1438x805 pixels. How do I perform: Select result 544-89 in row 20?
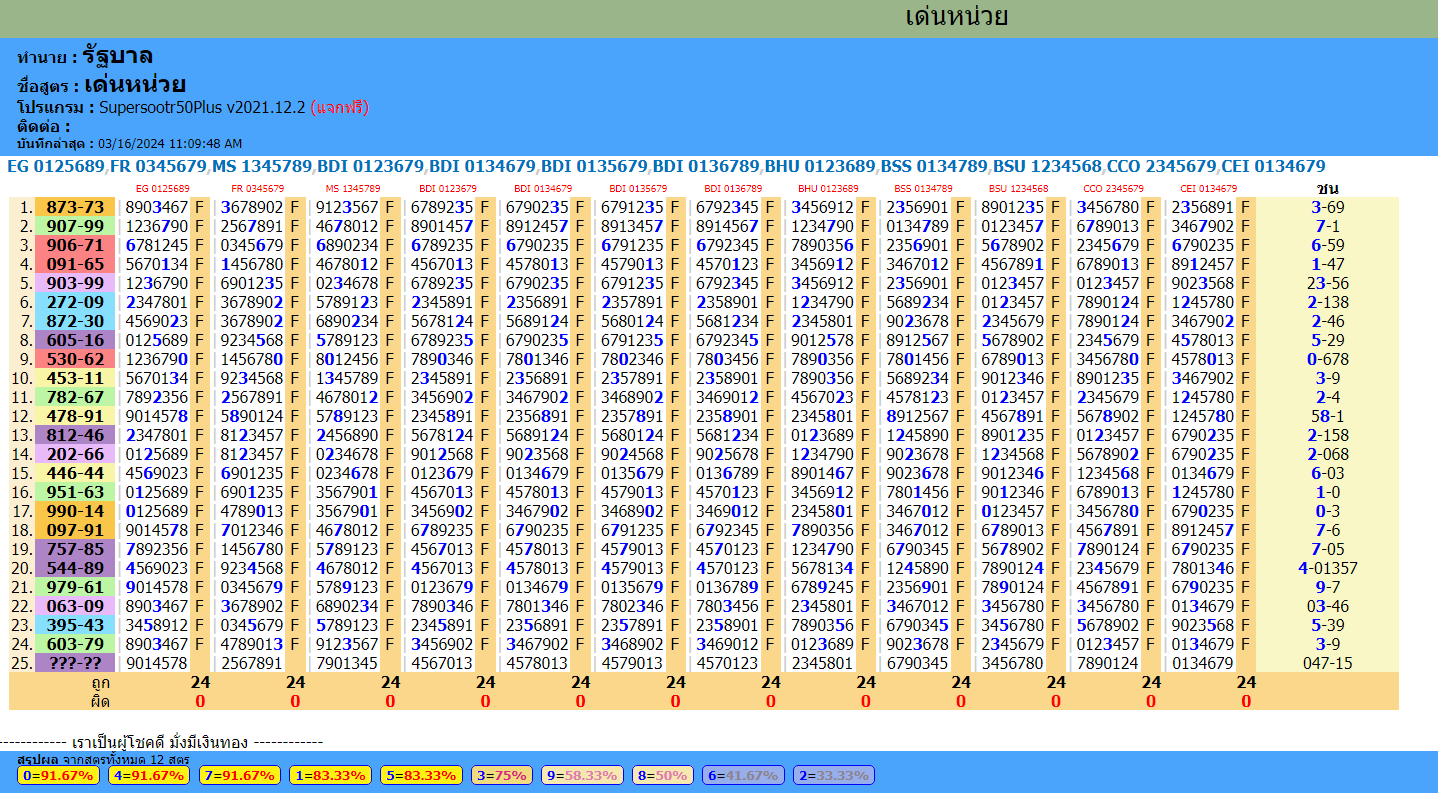point(76,568)
